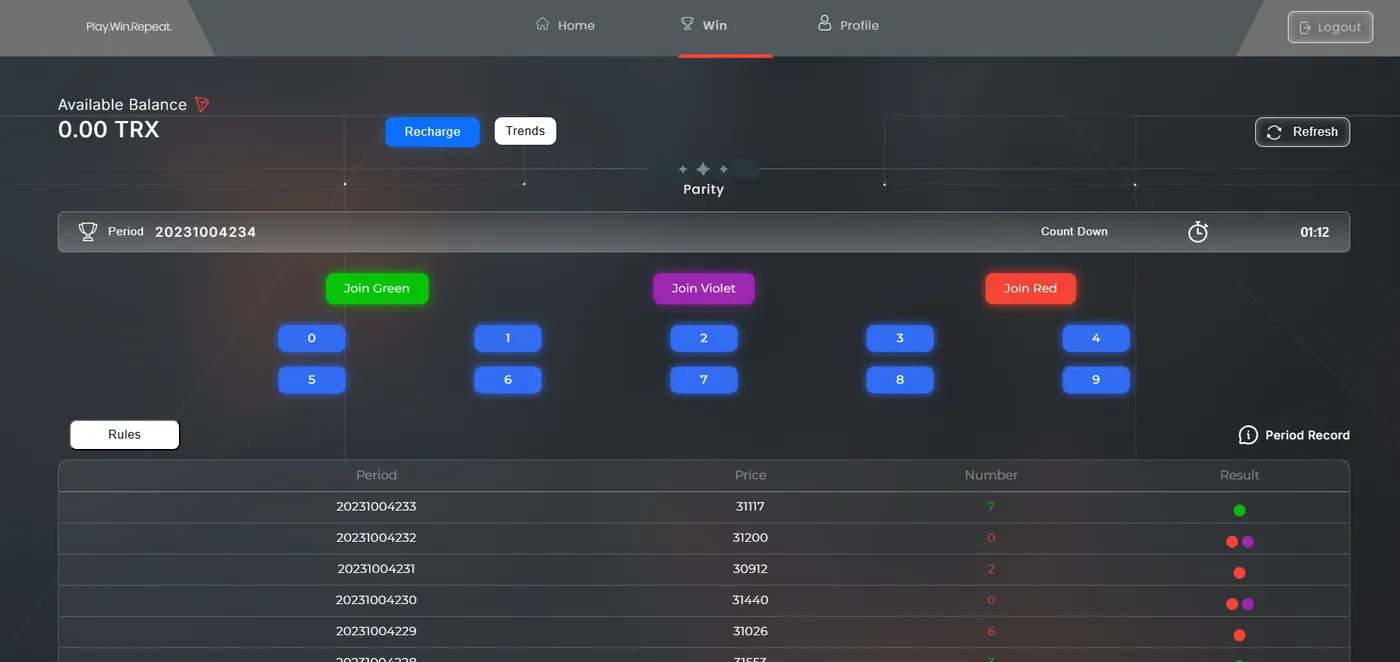Switch to the Win tab
This screenshot has width=1400, height=662.
[703, 25]
